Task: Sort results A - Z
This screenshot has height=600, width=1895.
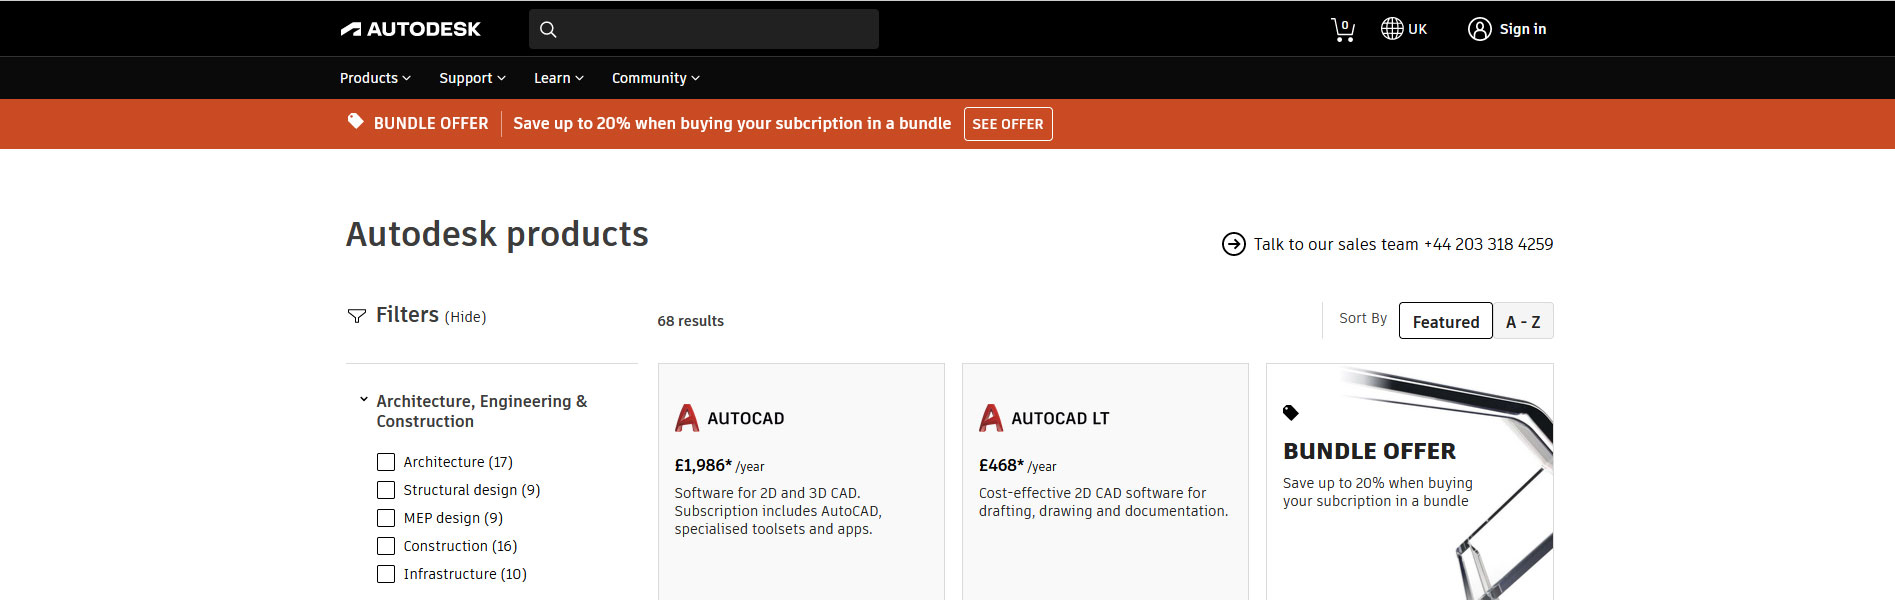Action: (x=1523, y=321)
